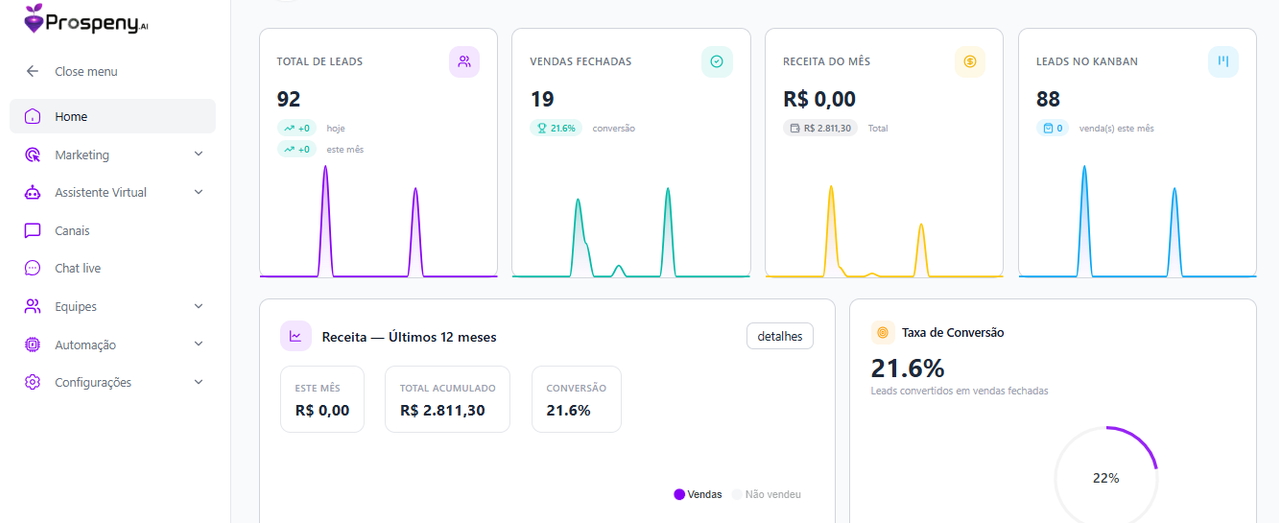
Task: Click the 92 total leads value
Action: pyautogui.click(x=289, y=99)
